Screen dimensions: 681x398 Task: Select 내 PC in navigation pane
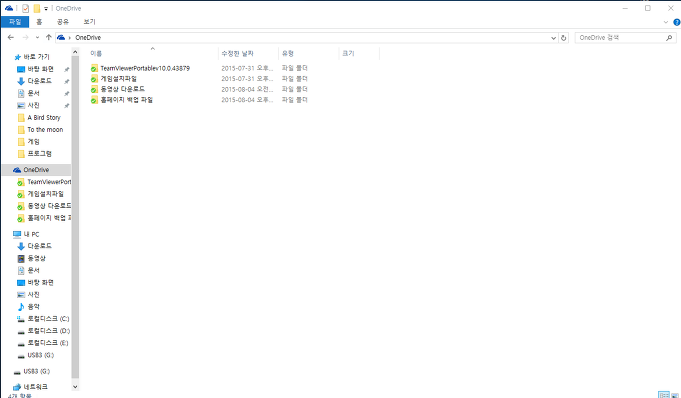31,235
